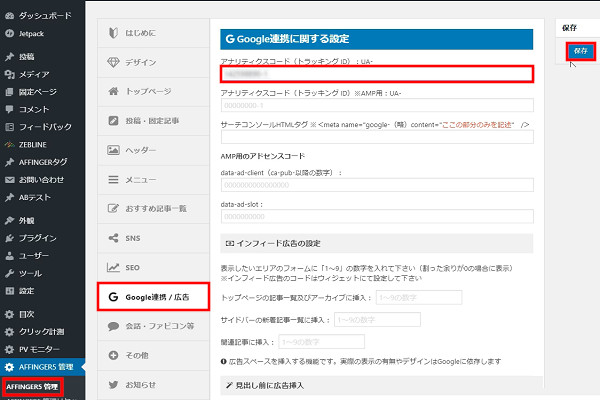Select the 投稿 pin icon
The image size is (600, 400).
tap(10, 57)
